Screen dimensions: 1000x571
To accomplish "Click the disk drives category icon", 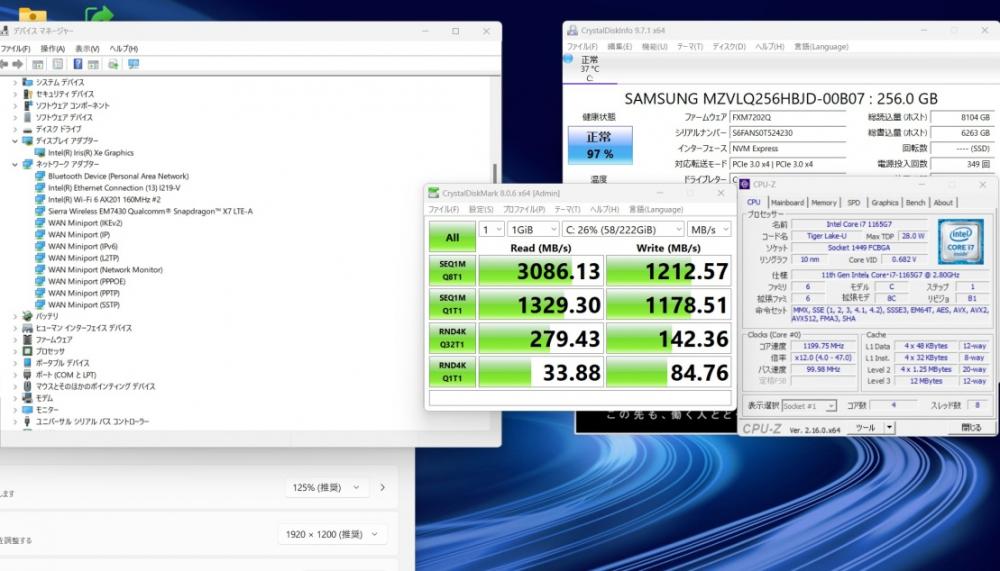I will 27,129.
